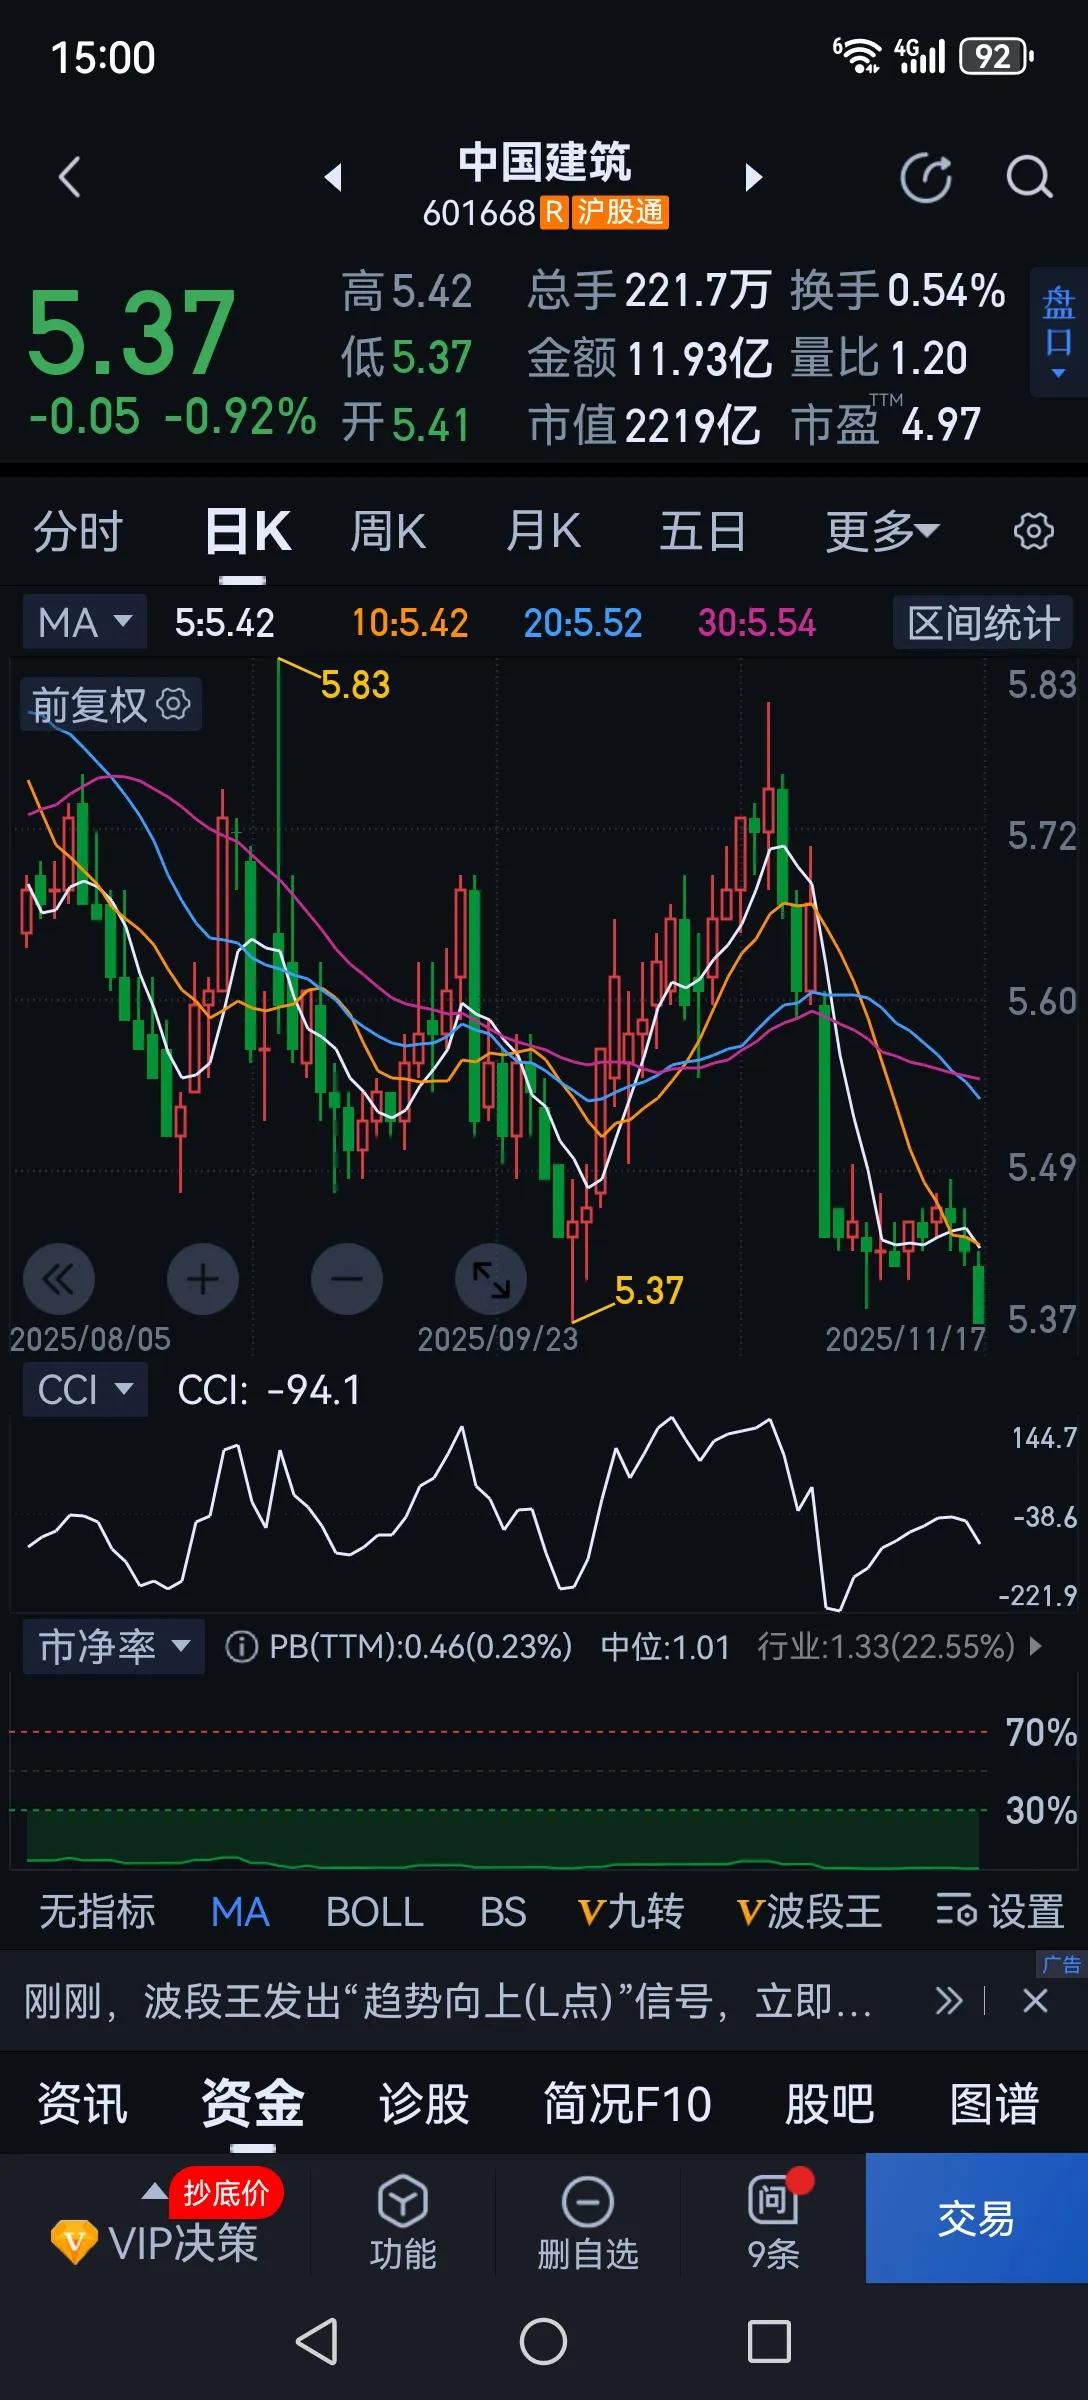Open the 股吧 tab

[x=830, y=2104]
